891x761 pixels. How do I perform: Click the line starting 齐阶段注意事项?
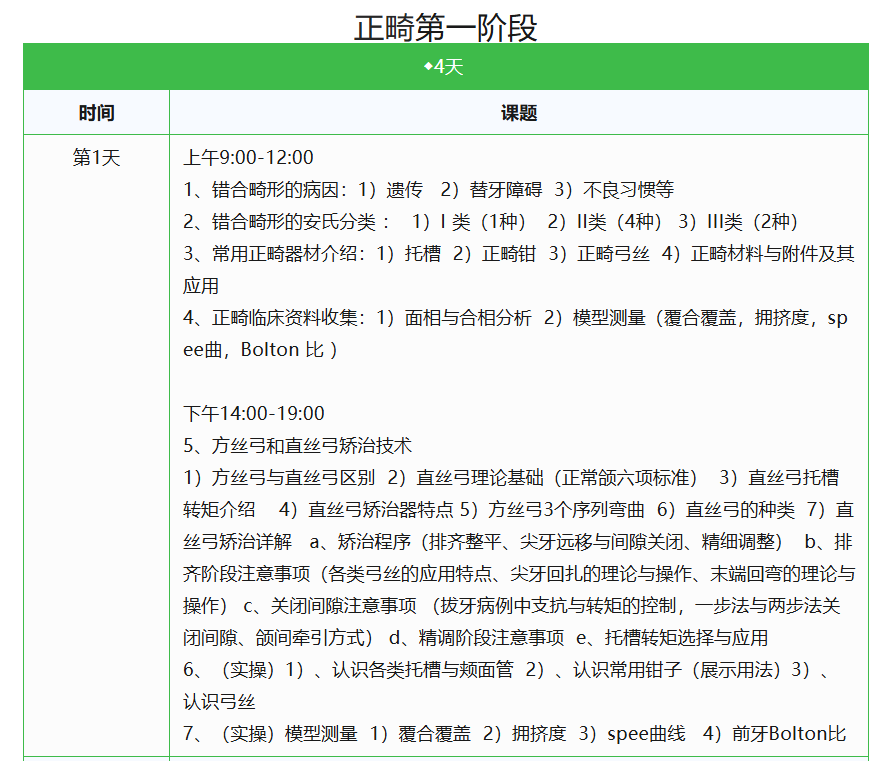tap(519, 574)
